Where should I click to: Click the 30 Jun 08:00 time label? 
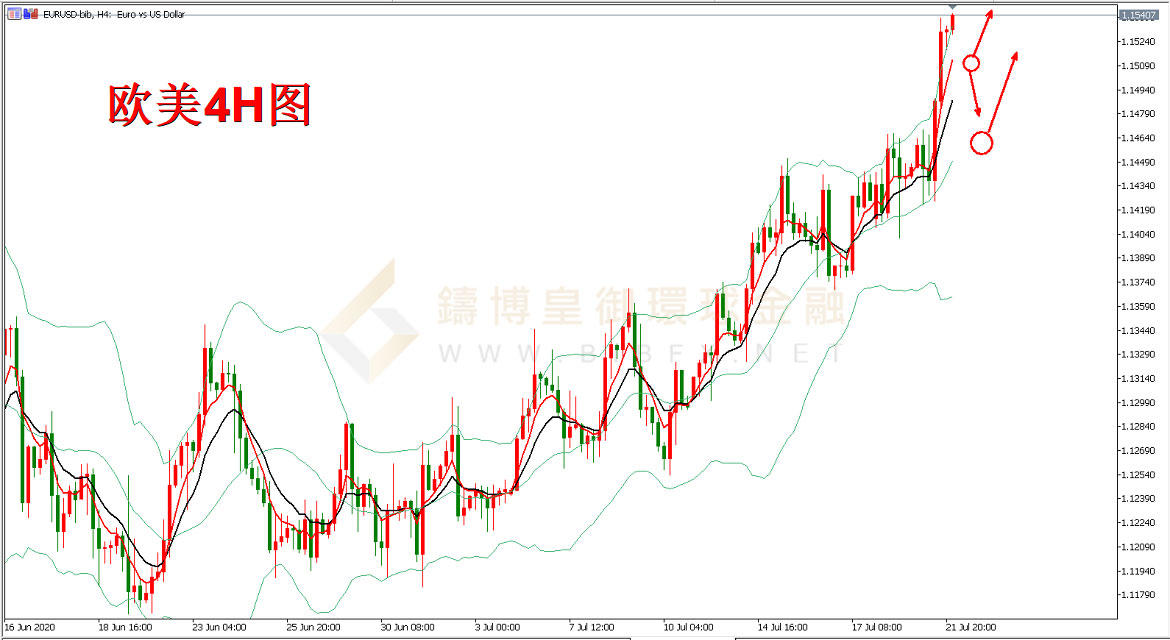405,628
